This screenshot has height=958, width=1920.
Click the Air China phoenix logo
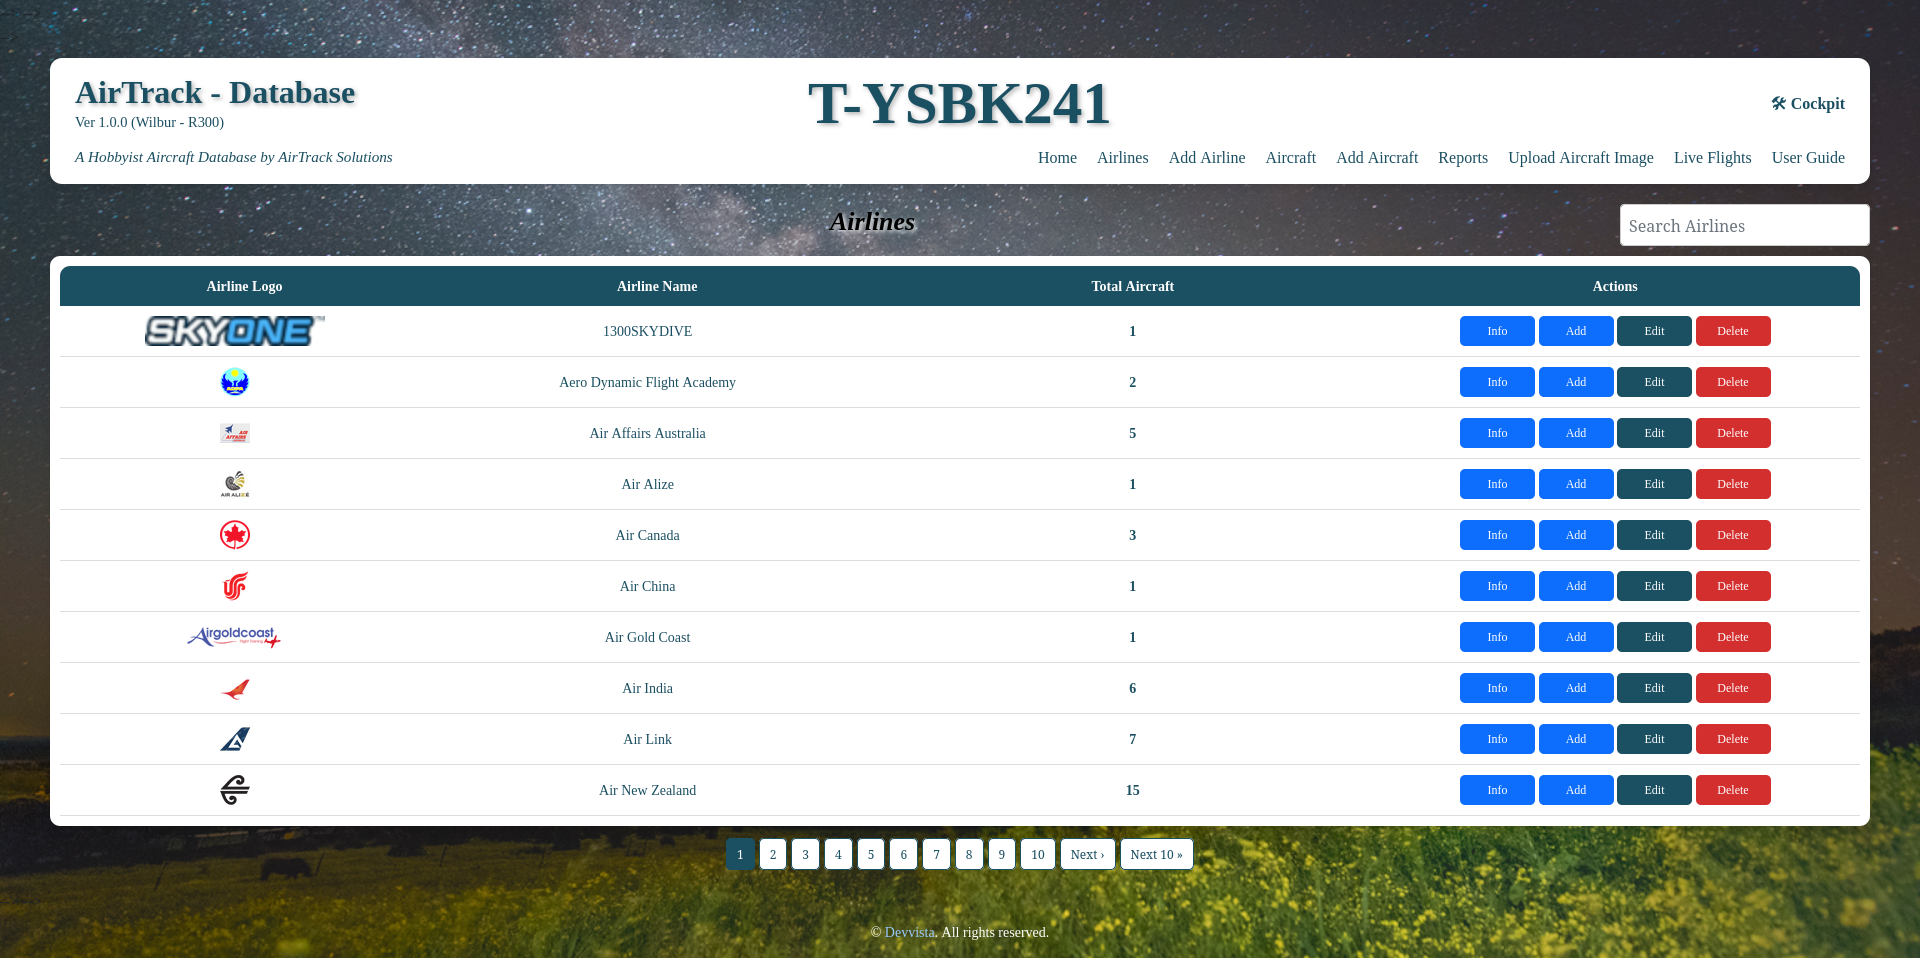235,586
